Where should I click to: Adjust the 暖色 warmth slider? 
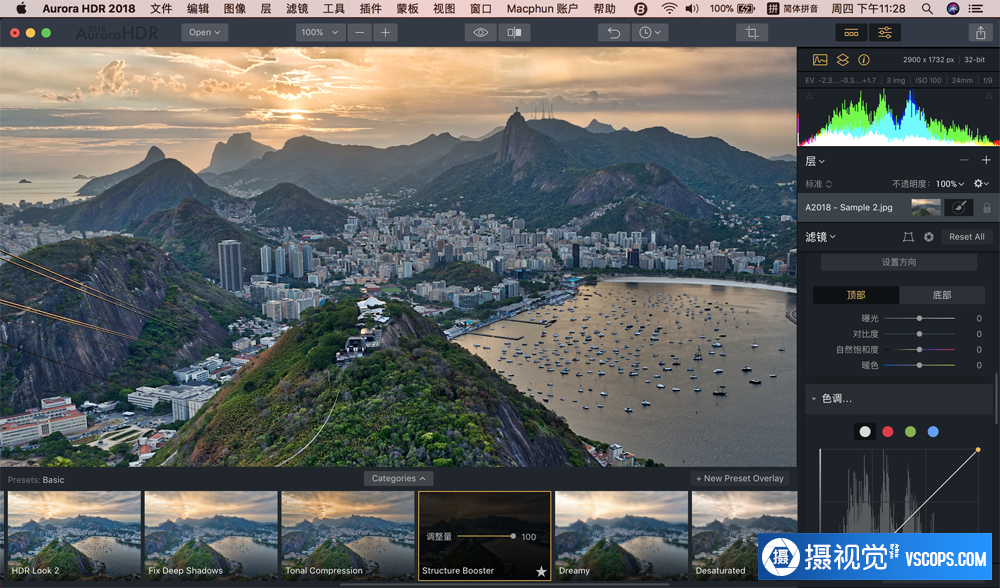tap(919, 365)
